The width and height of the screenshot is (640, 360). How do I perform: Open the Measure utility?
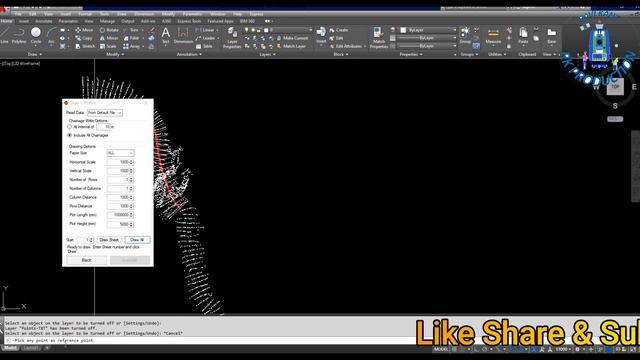tap(493, 36)
